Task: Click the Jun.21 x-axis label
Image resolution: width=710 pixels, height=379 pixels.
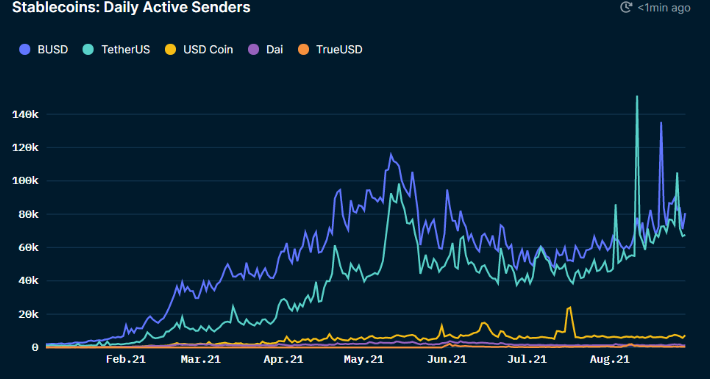Action: click(446, 360)
